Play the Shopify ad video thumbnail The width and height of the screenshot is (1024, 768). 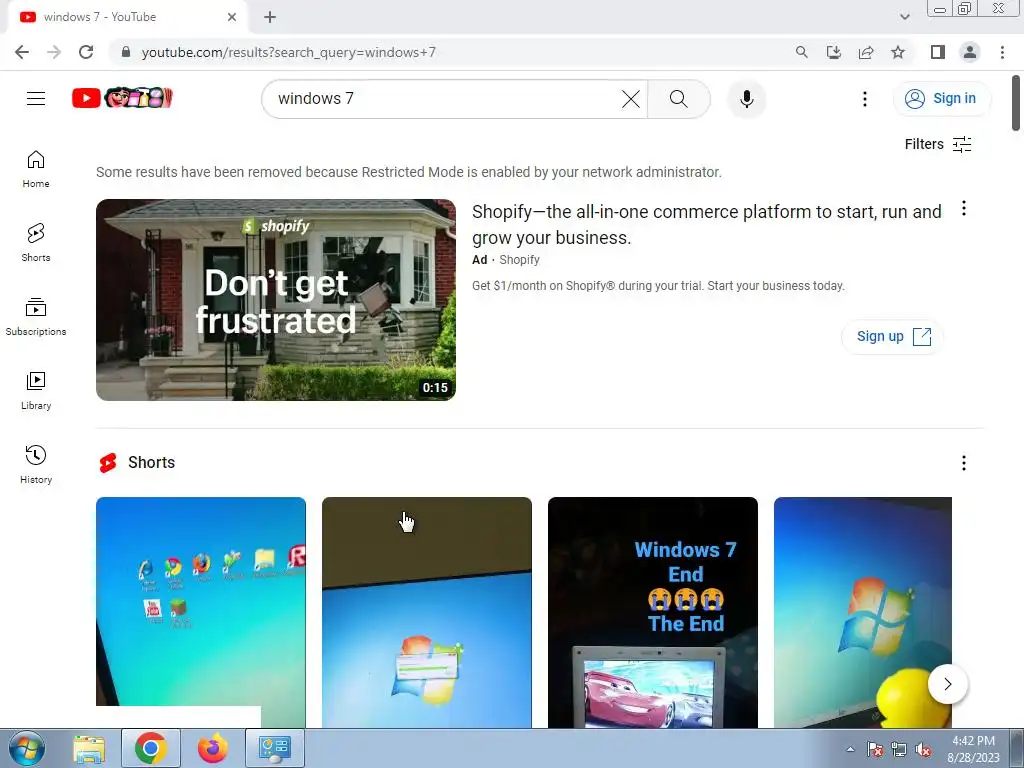[x=276, y=300]
